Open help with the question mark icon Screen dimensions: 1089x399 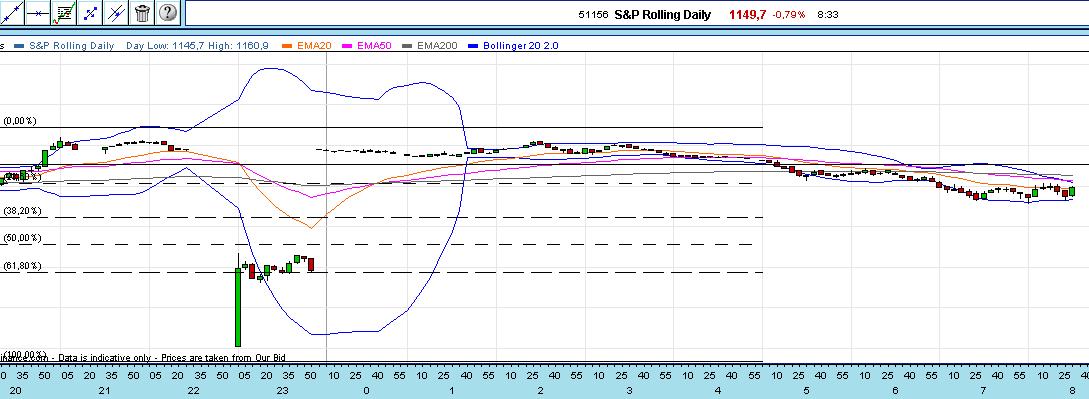pyautogui.click(x=167, y=12)
